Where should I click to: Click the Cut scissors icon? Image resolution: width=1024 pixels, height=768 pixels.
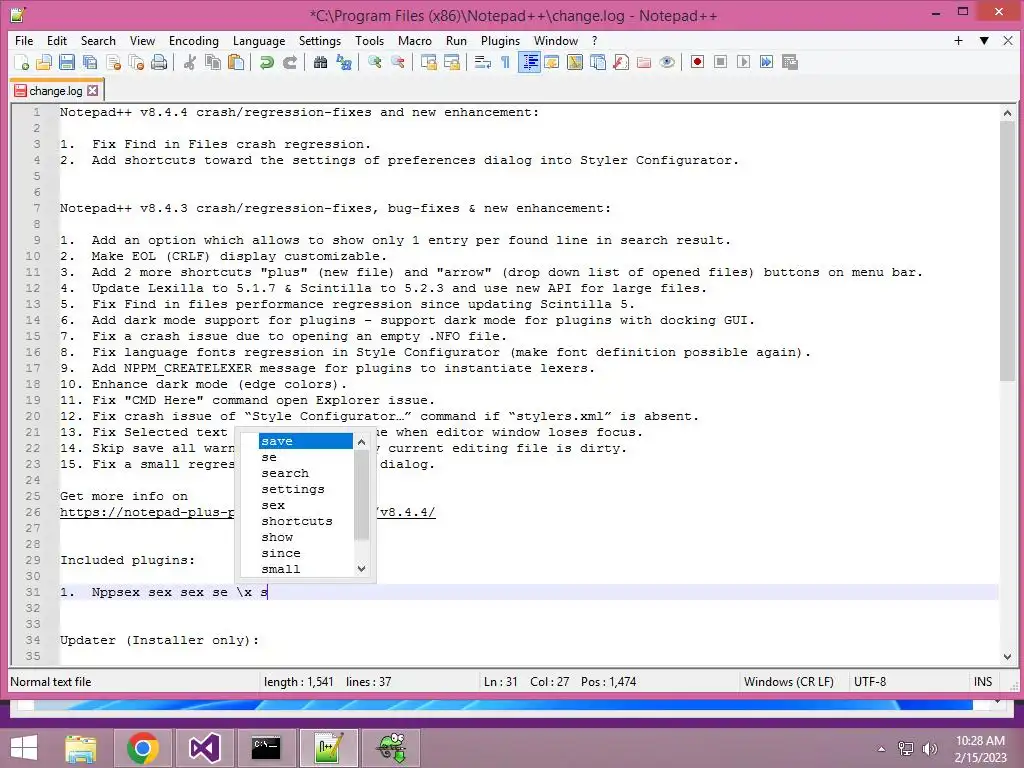point(190,62)
